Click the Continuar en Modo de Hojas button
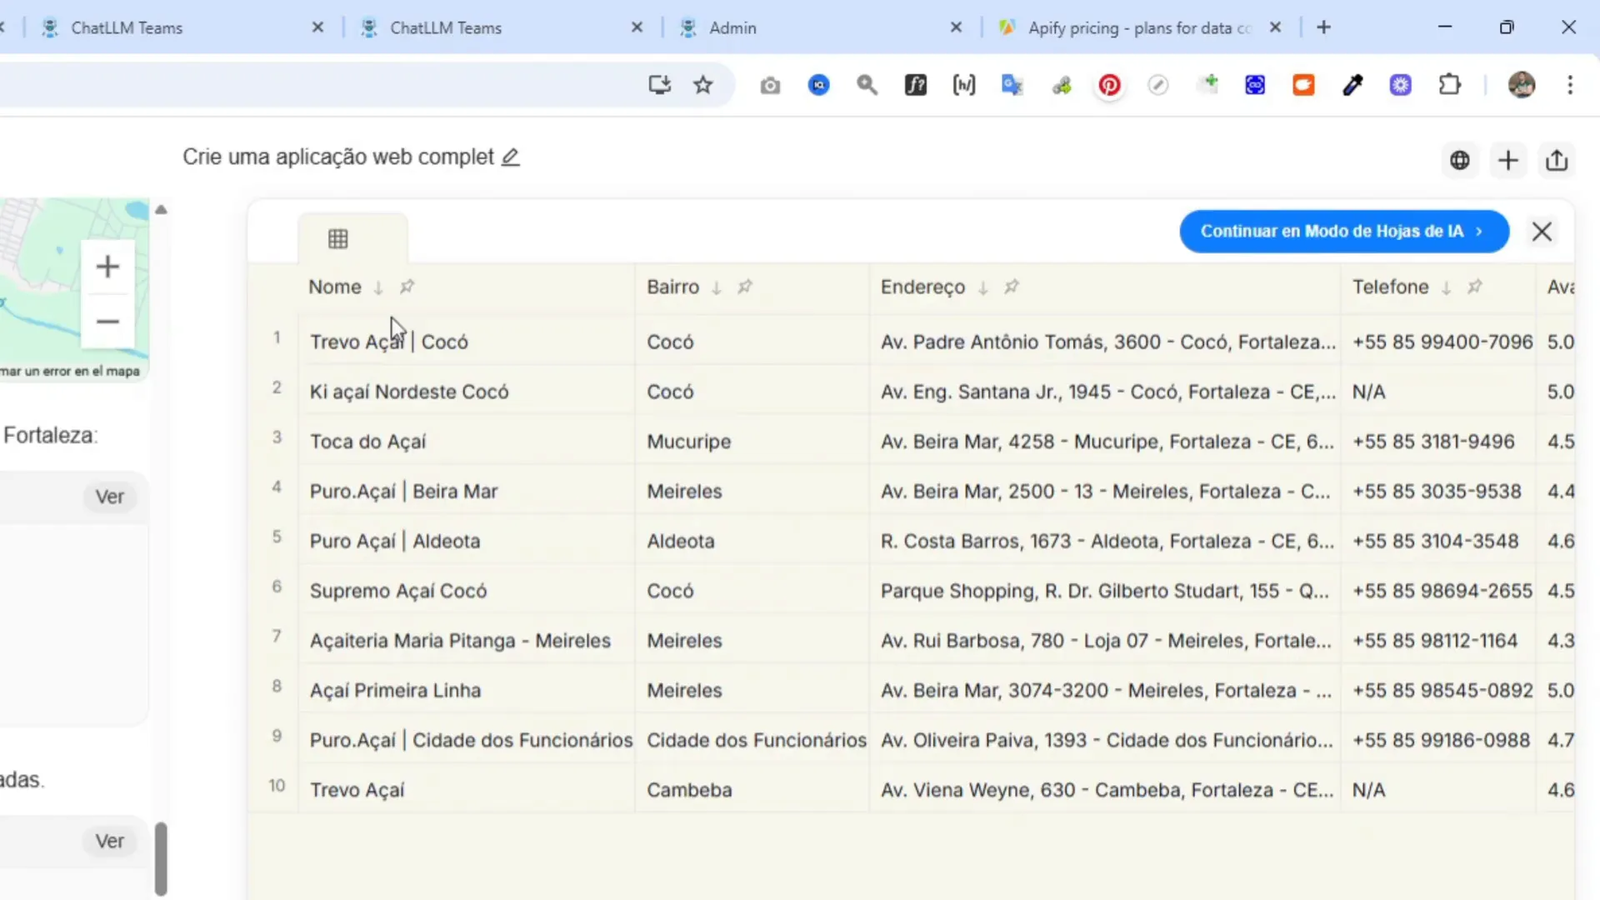1600x900 pixels. [x=1343, y=231]
